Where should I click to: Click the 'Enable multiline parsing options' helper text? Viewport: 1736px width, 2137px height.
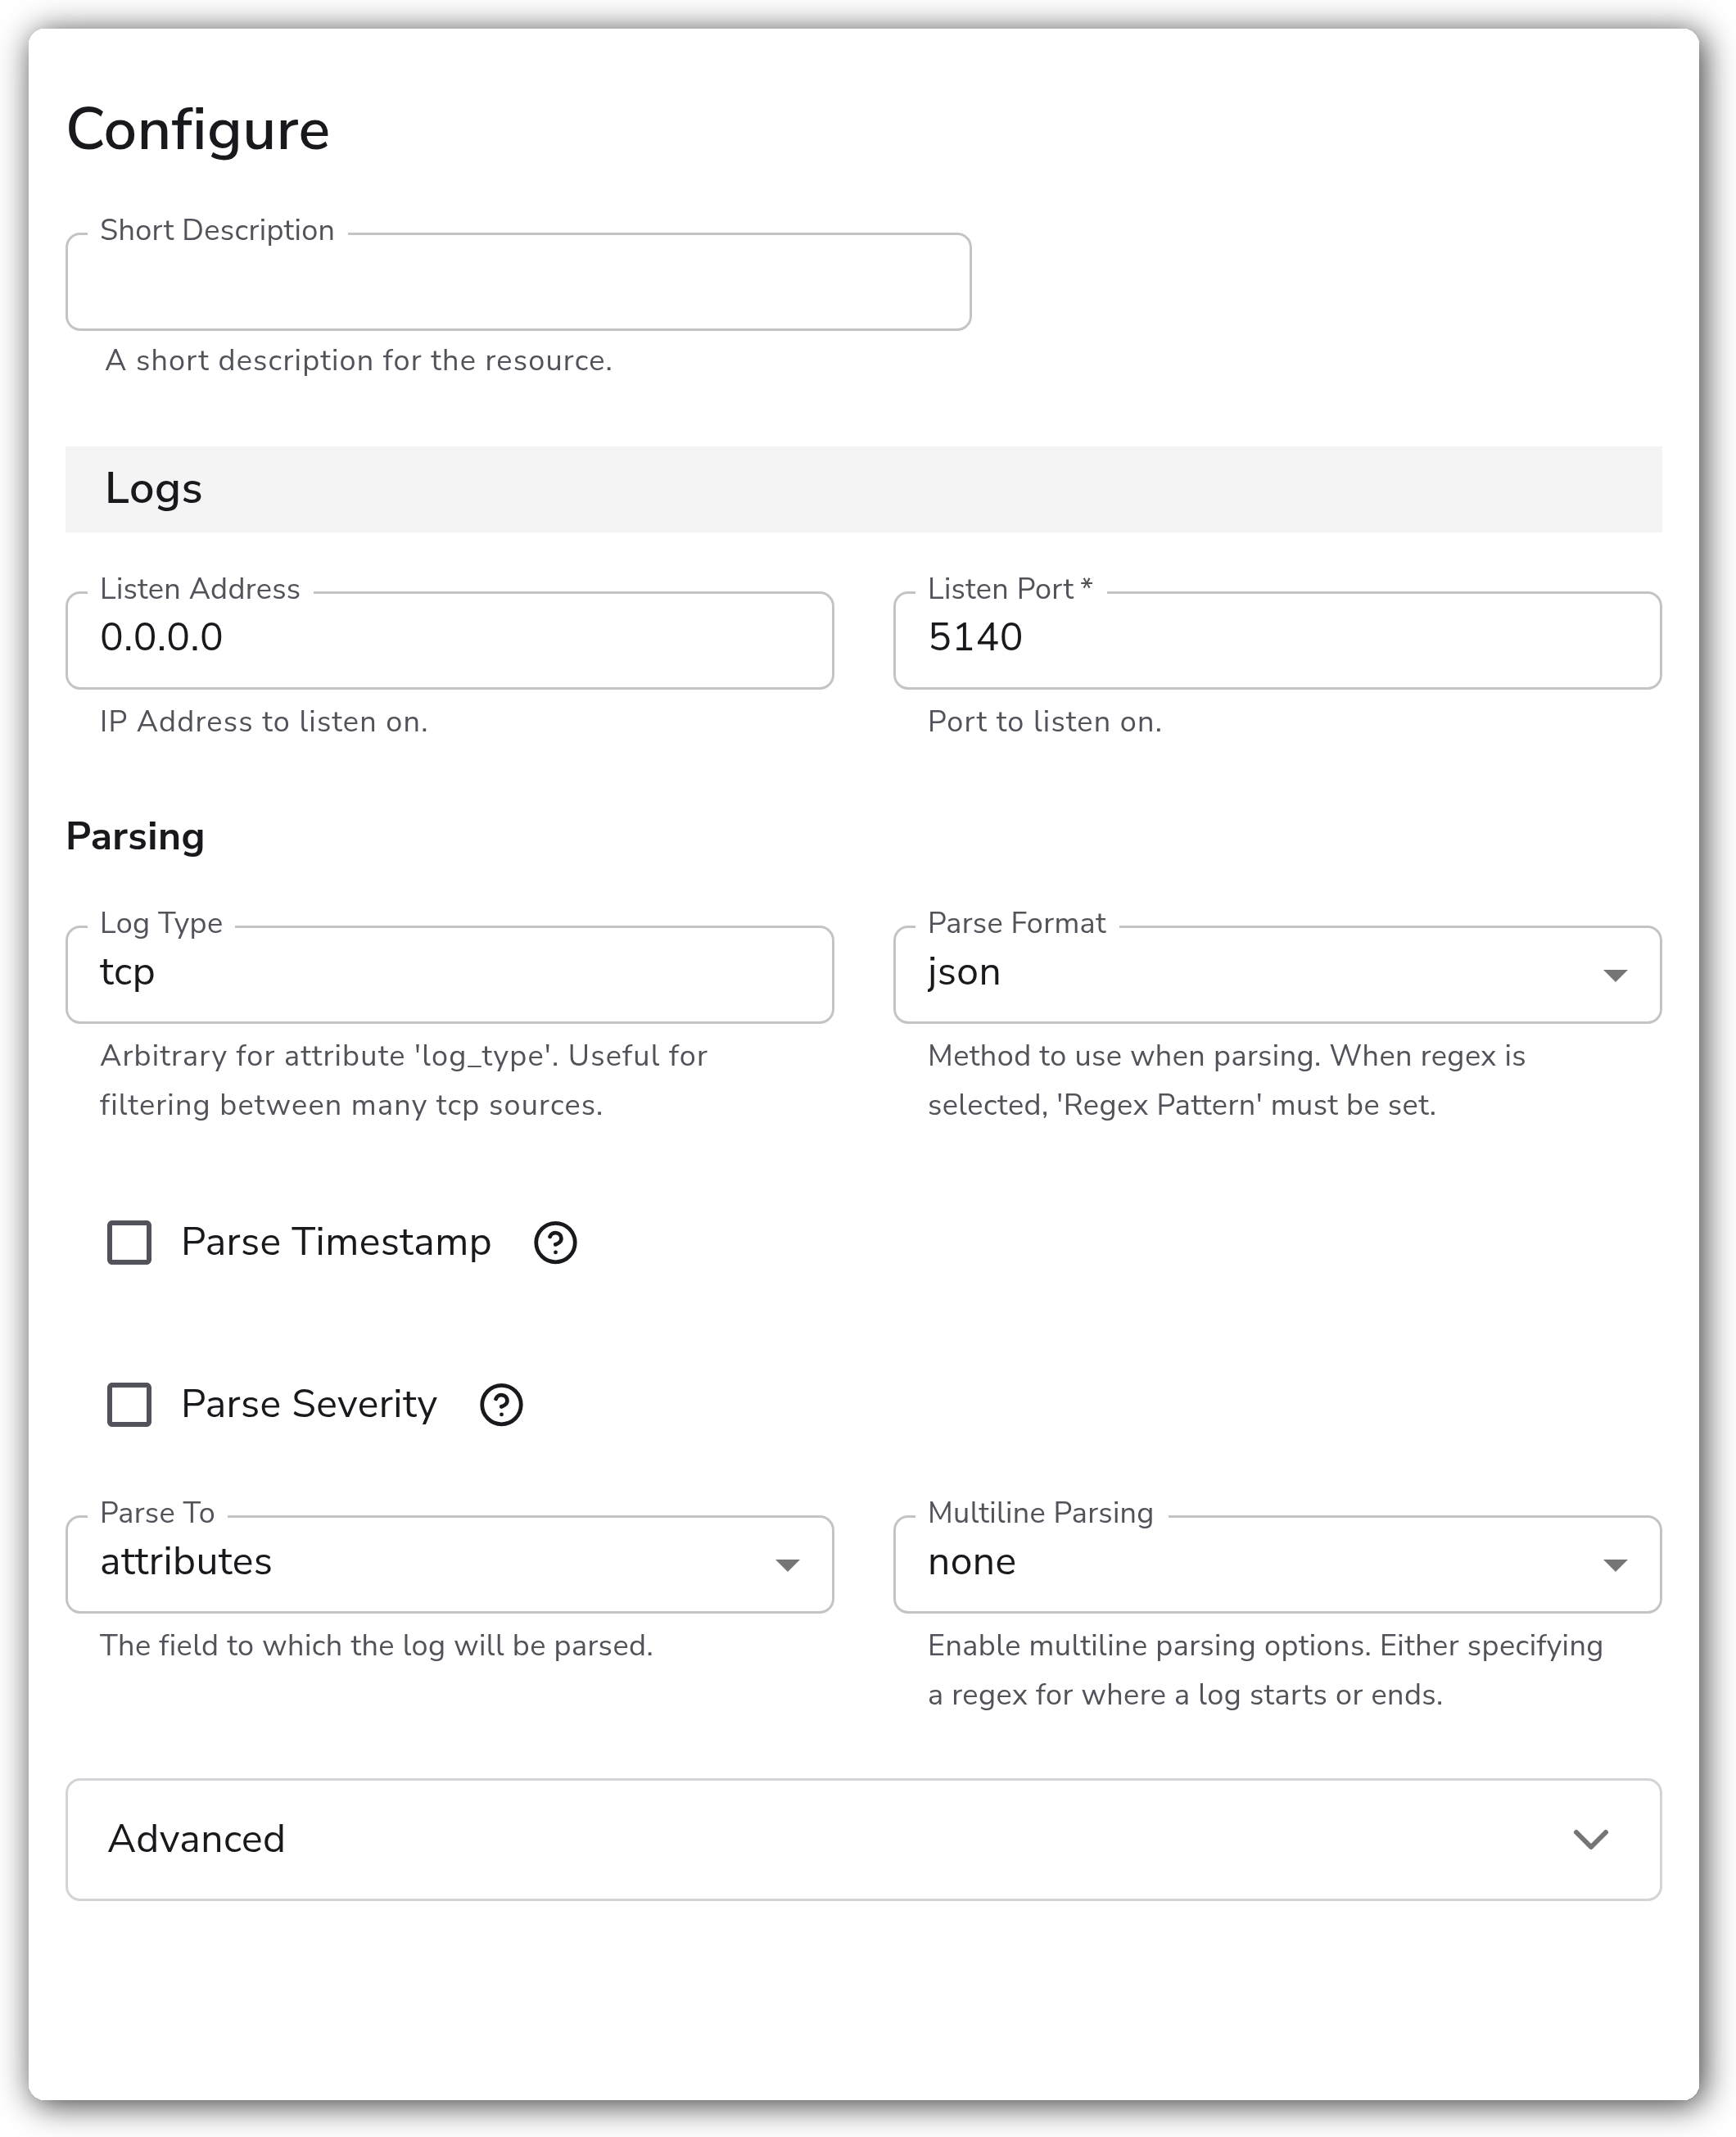[1265, 1671]
